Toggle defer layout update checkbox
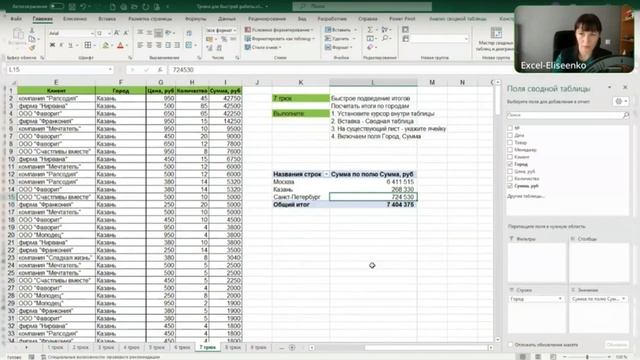640x360 pixels. (x=511, y=345)
